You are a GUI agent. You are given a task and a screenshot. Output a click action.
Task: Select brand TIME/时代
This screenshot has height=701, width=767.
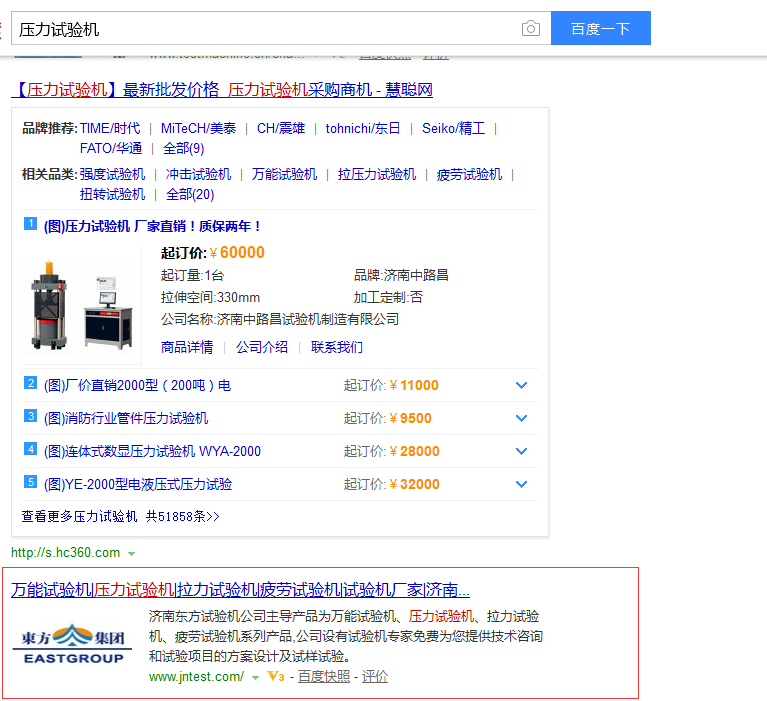click(110, 128)
